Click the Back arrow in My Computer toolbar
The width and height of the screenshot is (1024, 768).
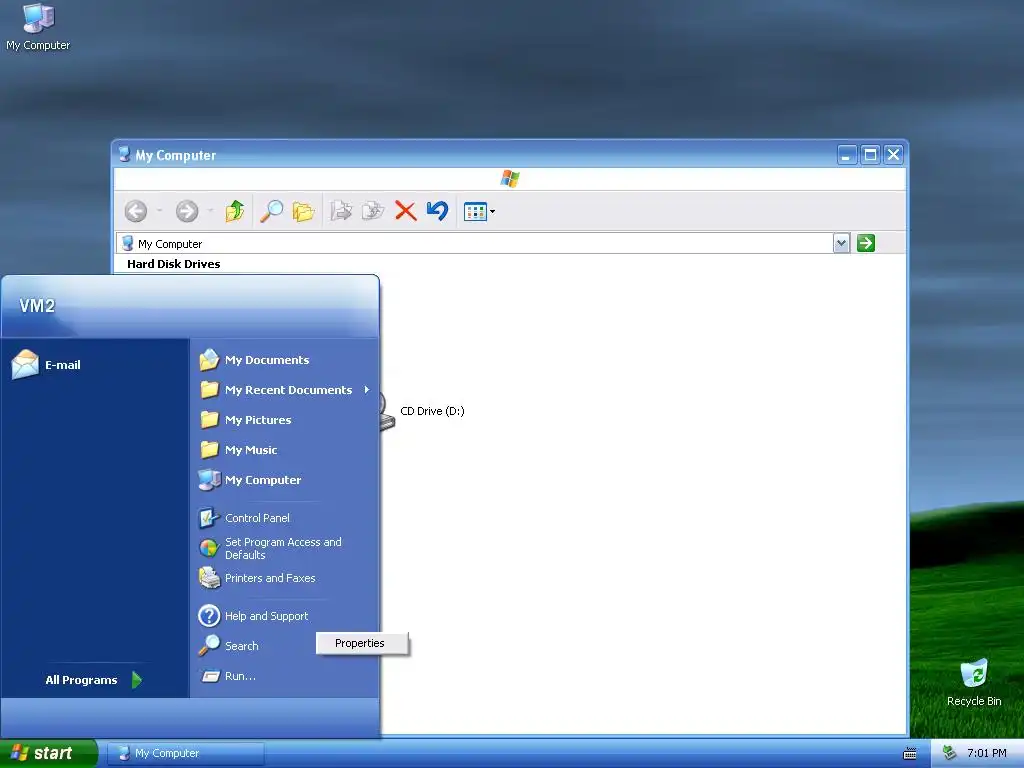[136, 211]
